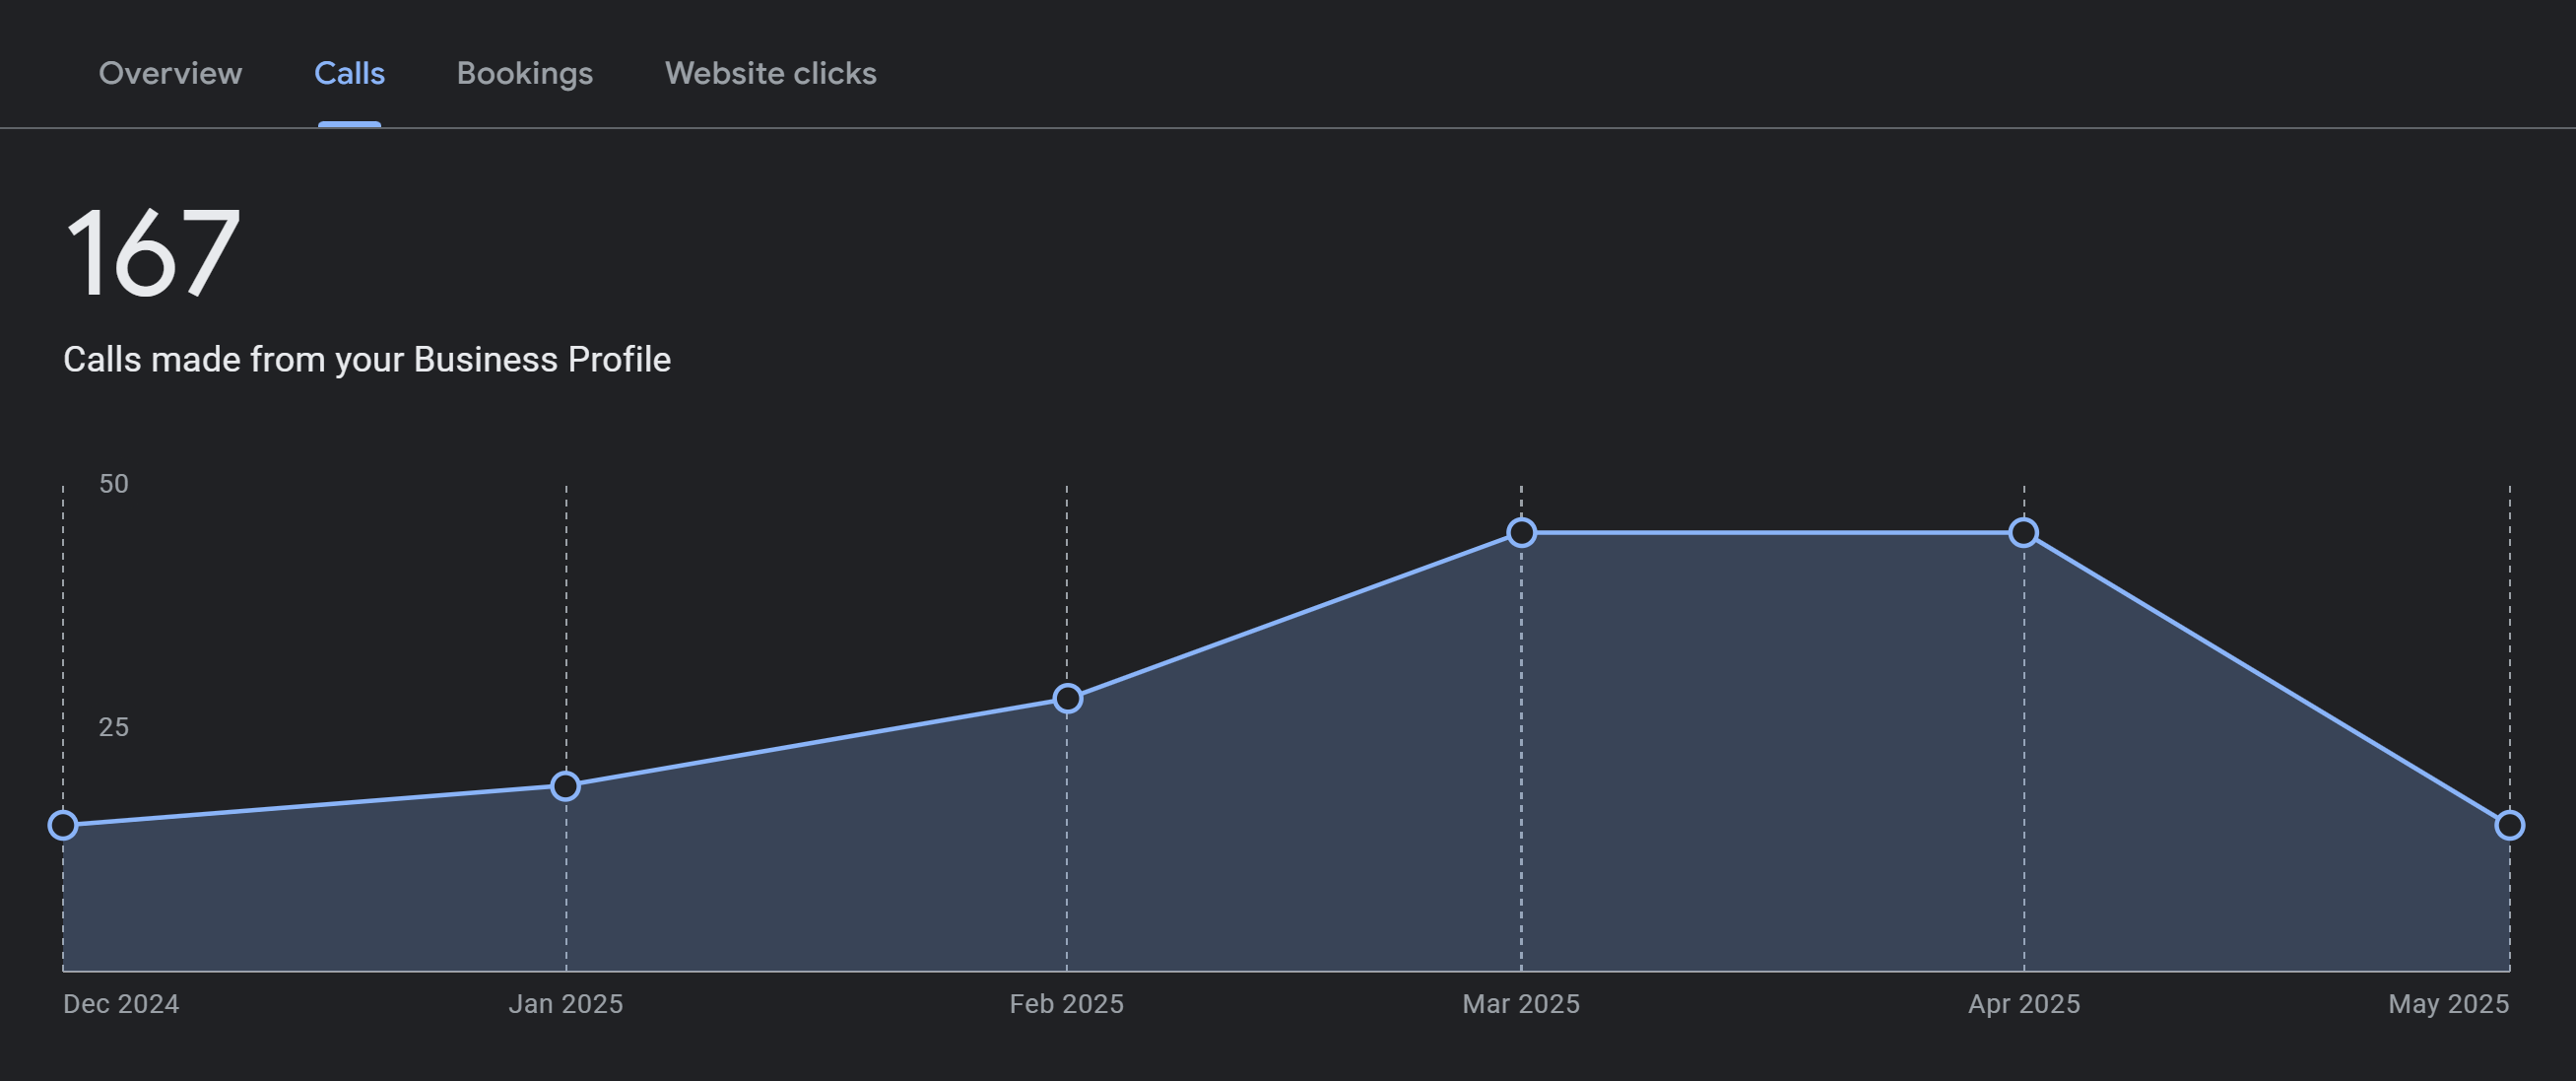Select the Feb 2025 data point

coord(1067,698)
